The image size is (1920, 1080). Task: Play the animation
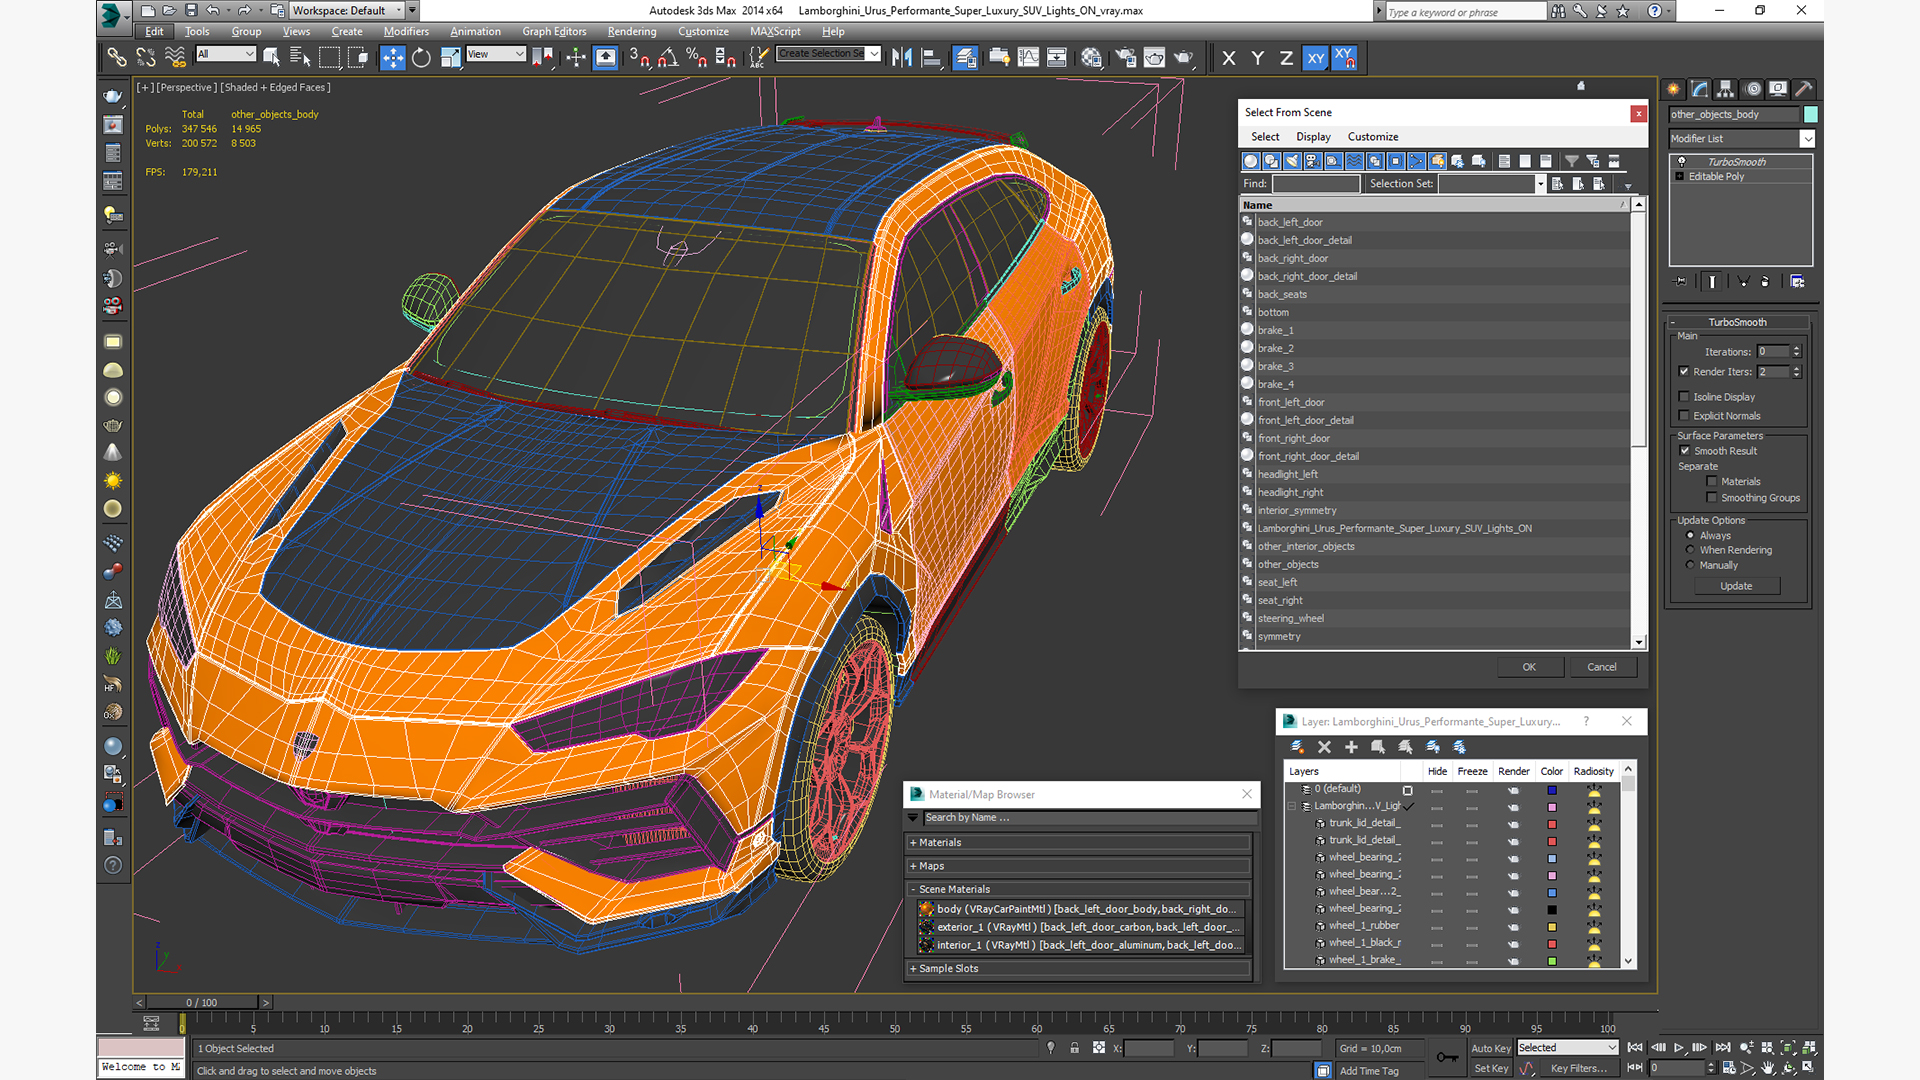[1679, 1048]
